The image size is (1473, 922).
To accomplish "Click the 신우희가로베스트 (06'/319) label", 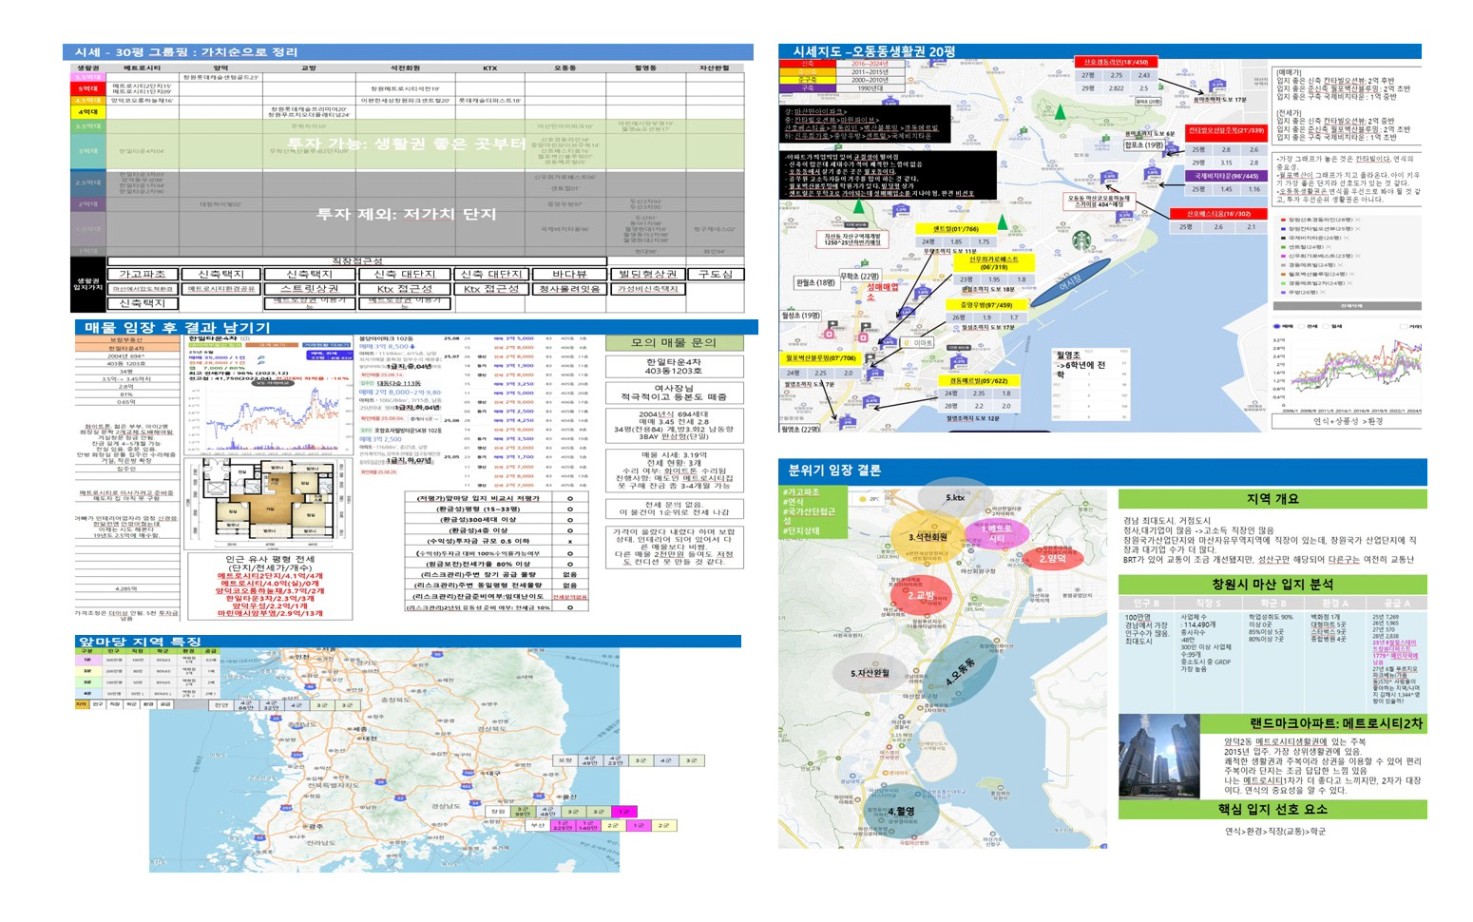I will point(994,263).
